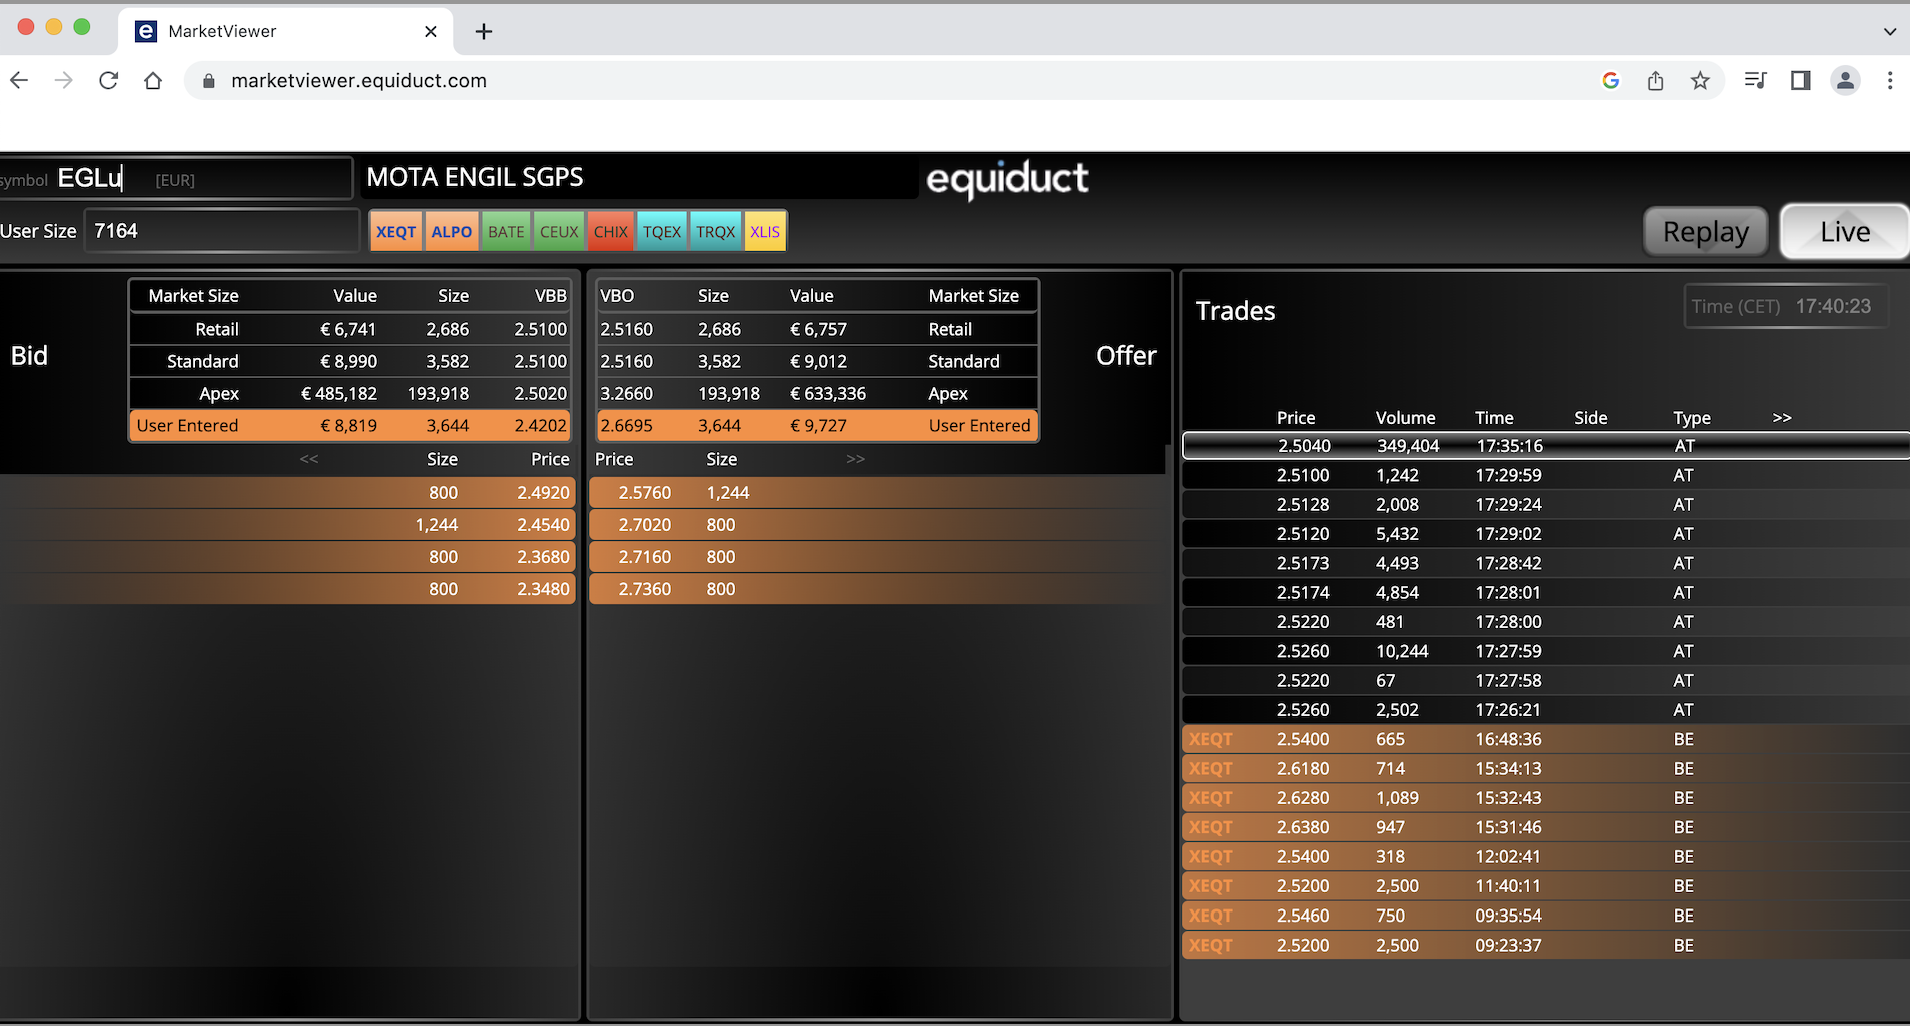Click the share page icon

pos(1655,81)
